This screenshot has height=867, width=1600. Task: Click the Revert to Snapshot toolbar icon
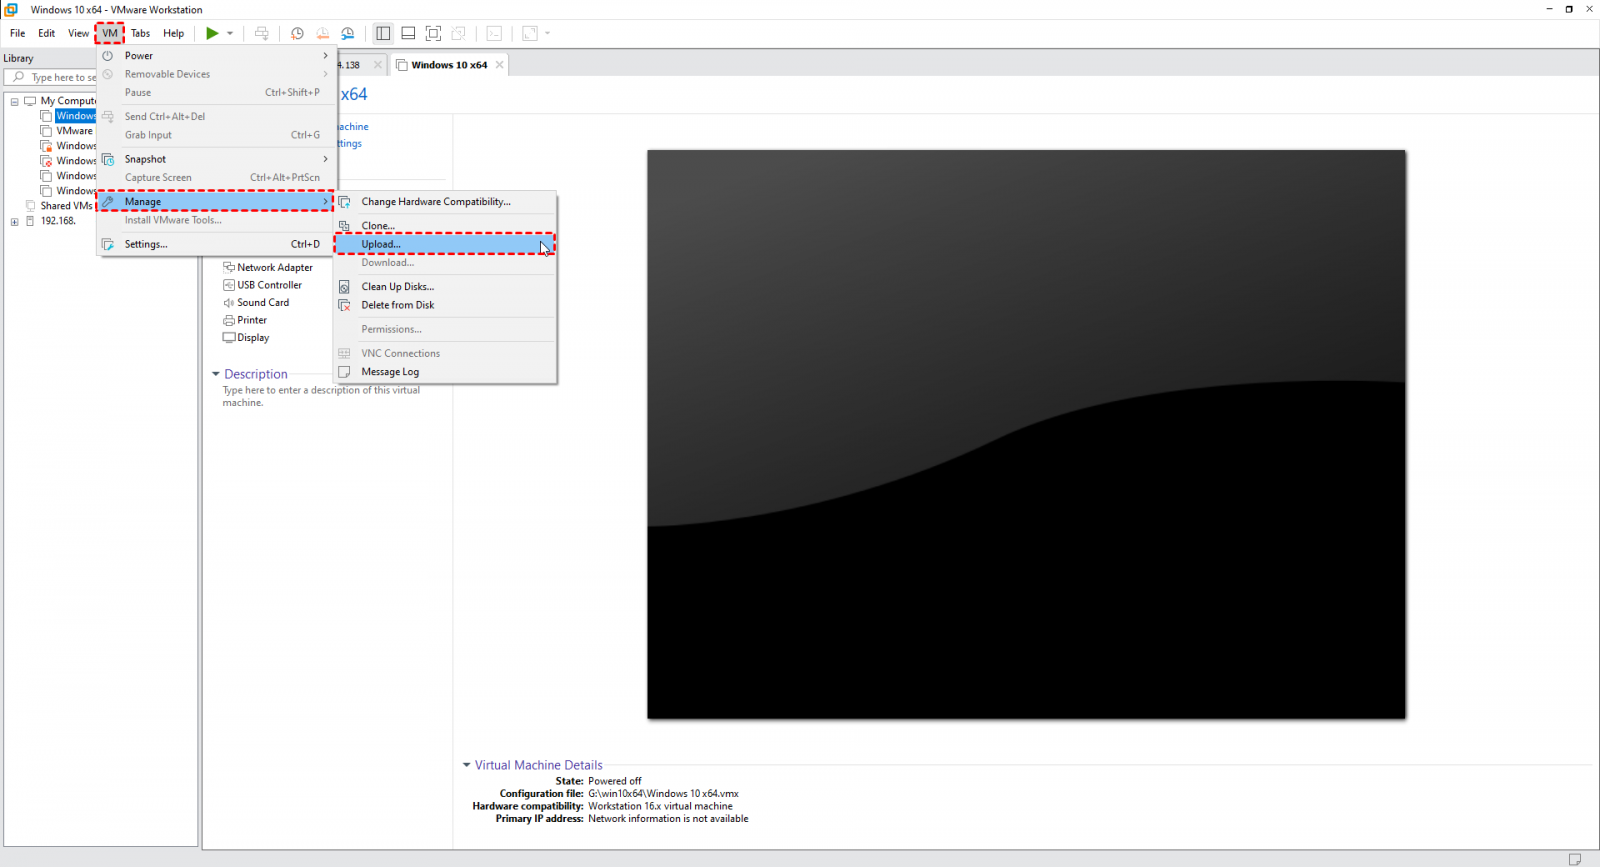[322, 33]
